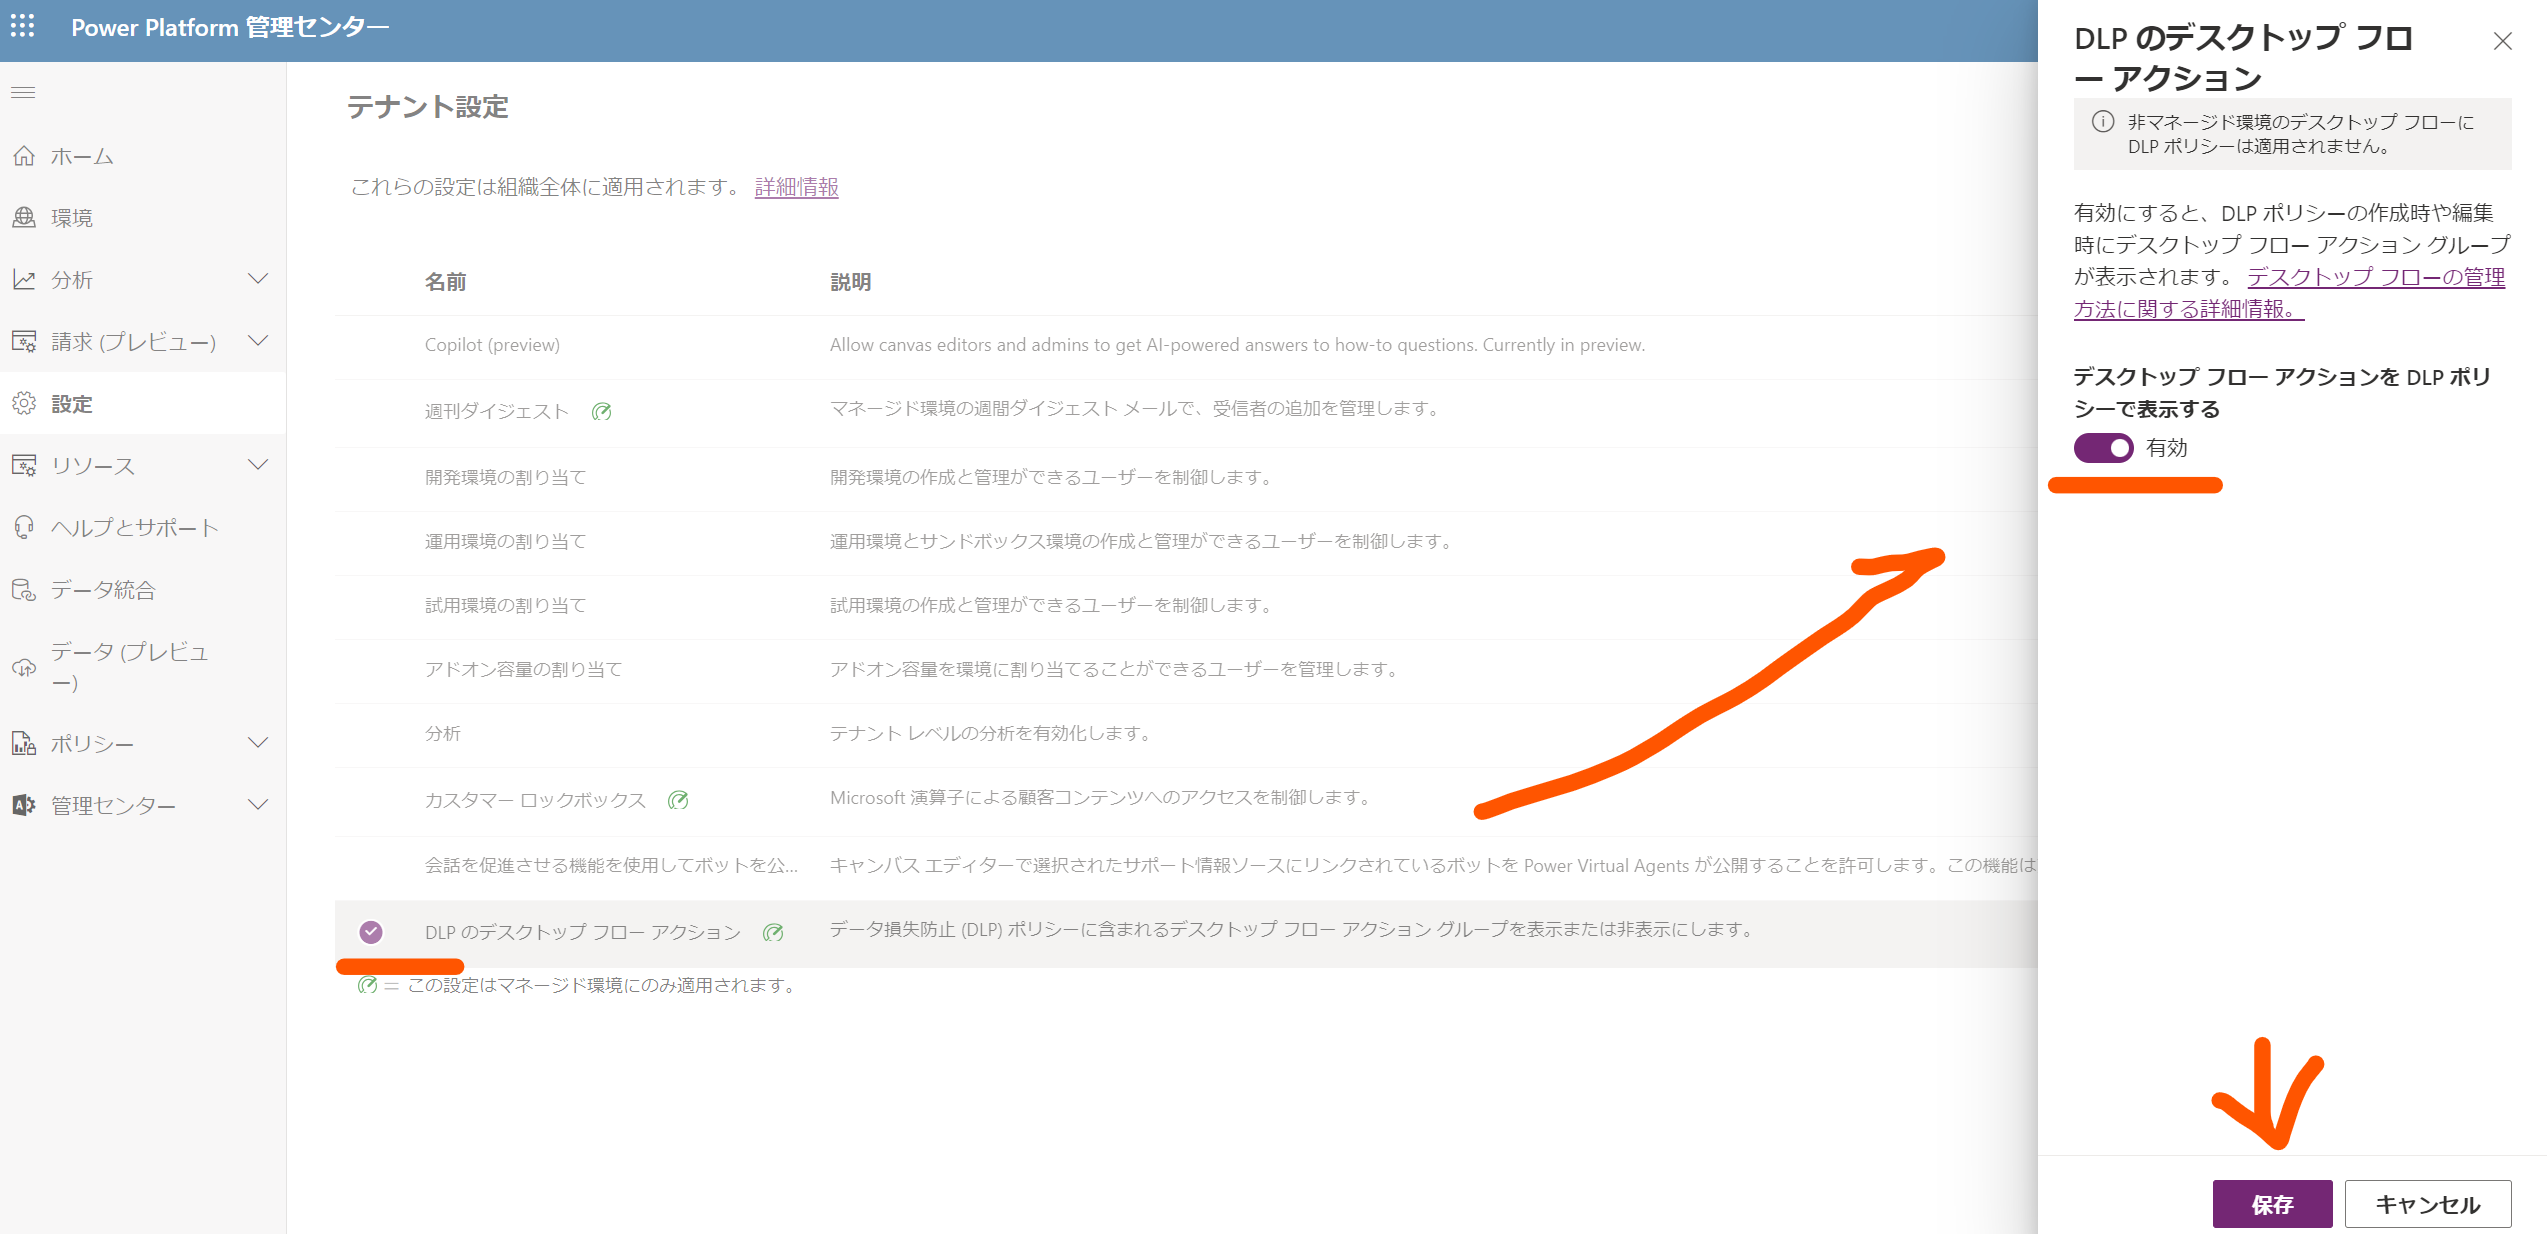Disable the デスクトップ フロー アクション toggle
The height and width of the screenshot is (1234, 2547).
click(x=2103, y=448)
